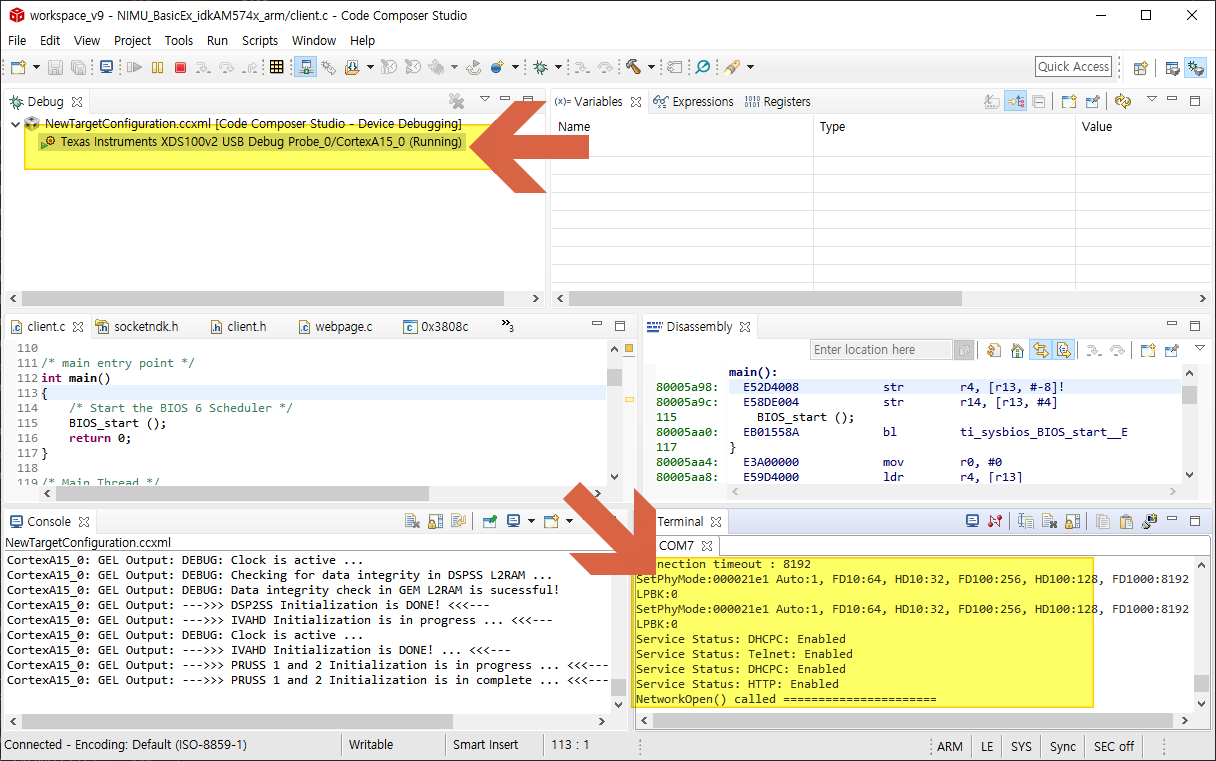Click the yellow Suspend icon
Image resolution: width=1216 pixels, height=761 pixels.
[158, 67]
